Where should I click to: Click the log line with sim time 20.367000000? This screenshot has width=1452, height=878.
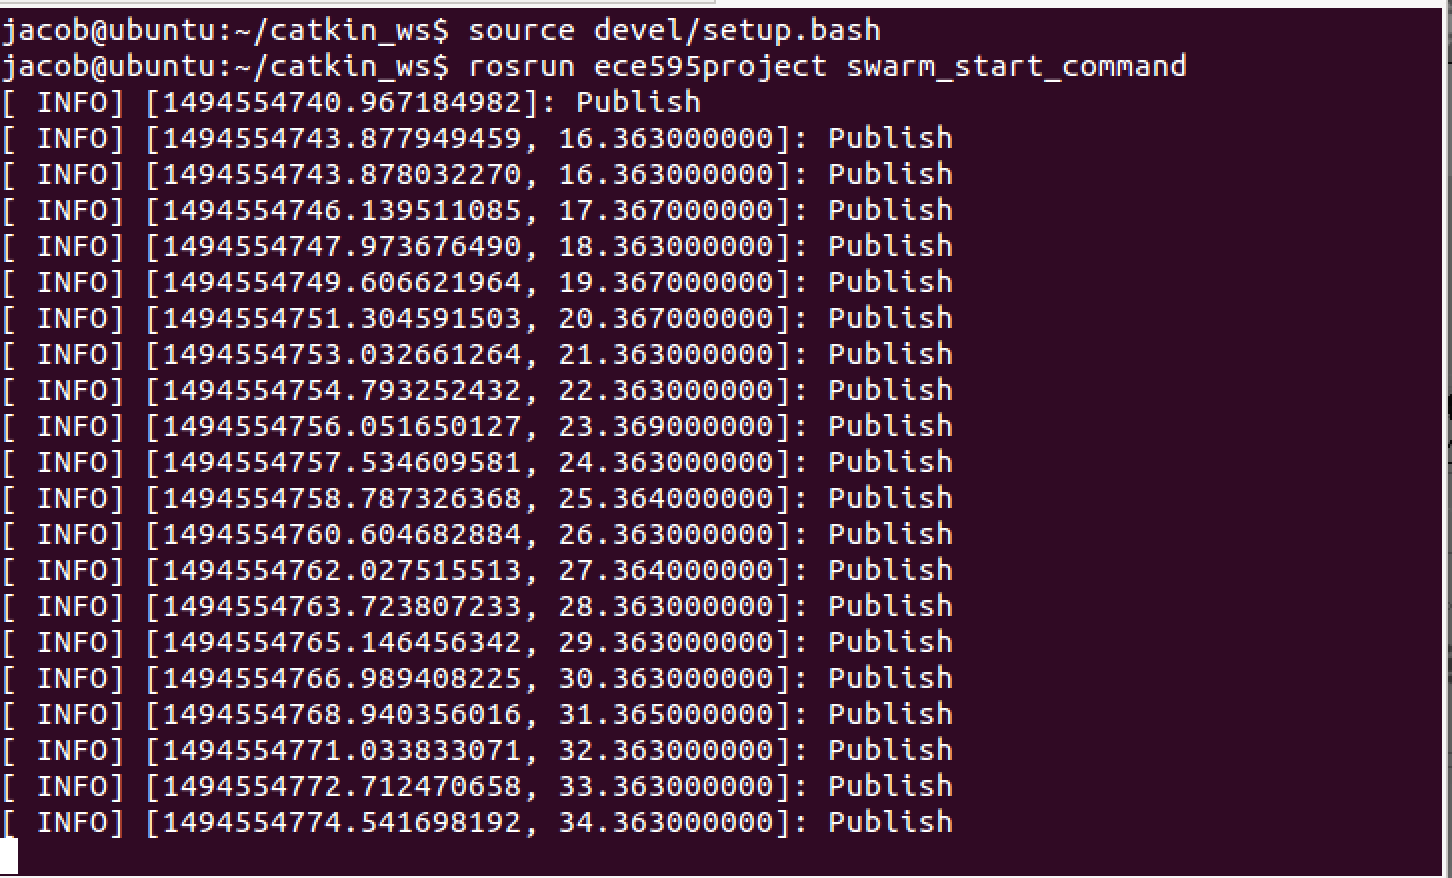coord(477,318)
